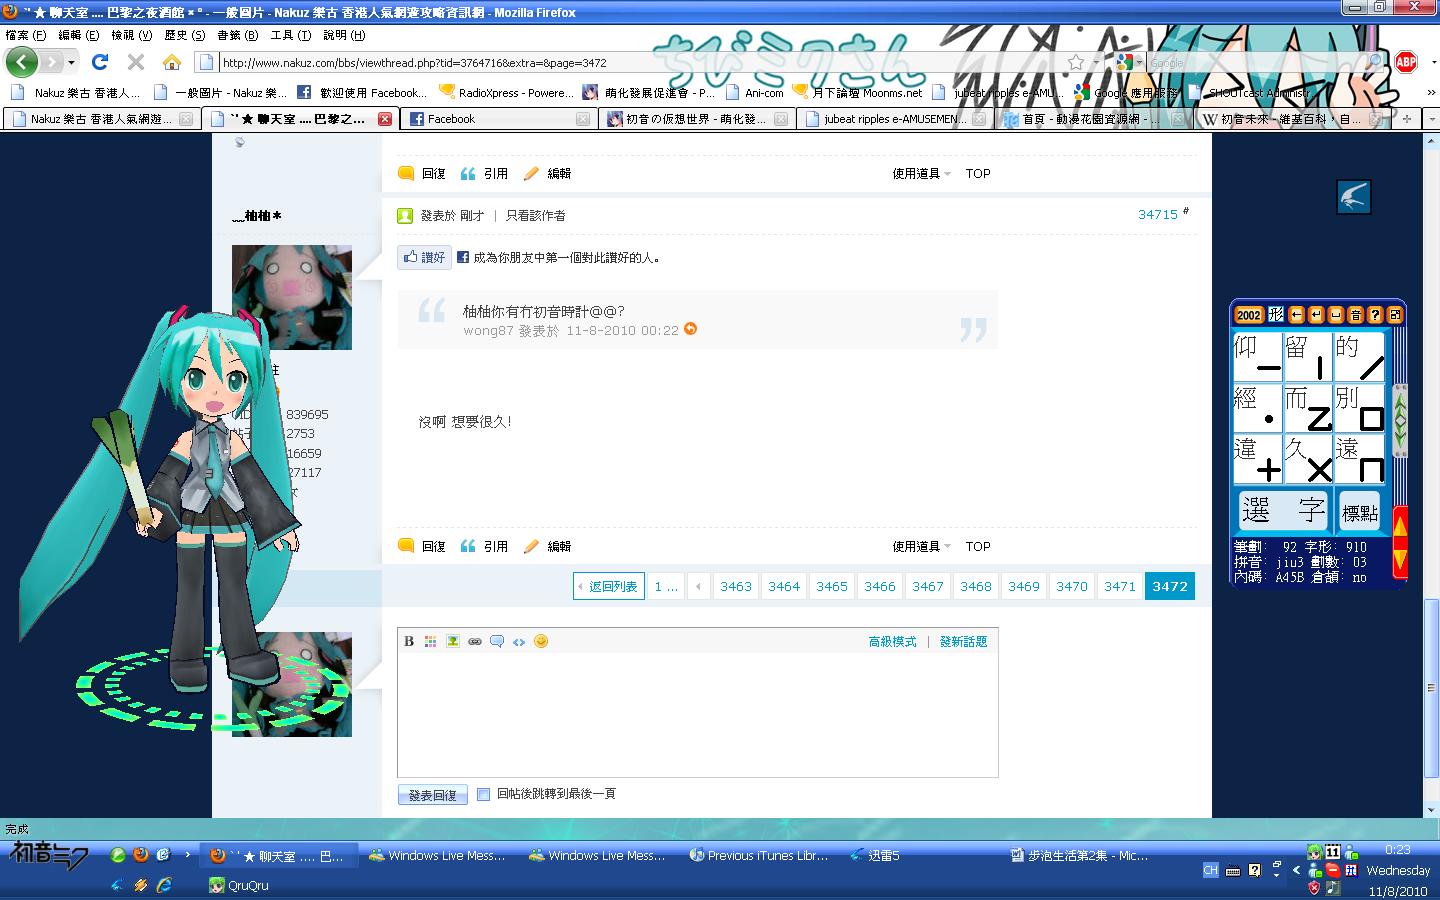Open the 工具 (T) menu
Viewport: 1440px width, 900px height.
[291, 35]
